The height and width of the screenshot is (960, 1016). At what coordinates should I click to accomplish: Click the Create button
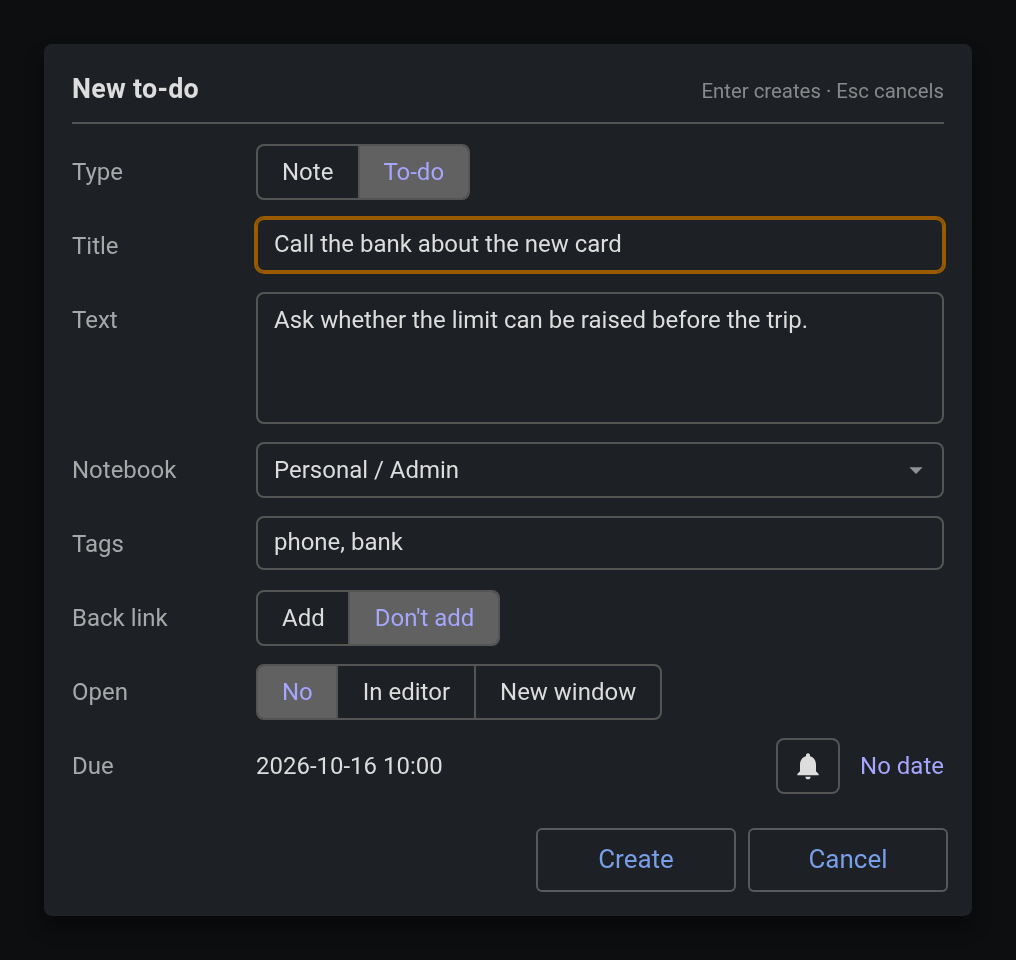(636, 860)
